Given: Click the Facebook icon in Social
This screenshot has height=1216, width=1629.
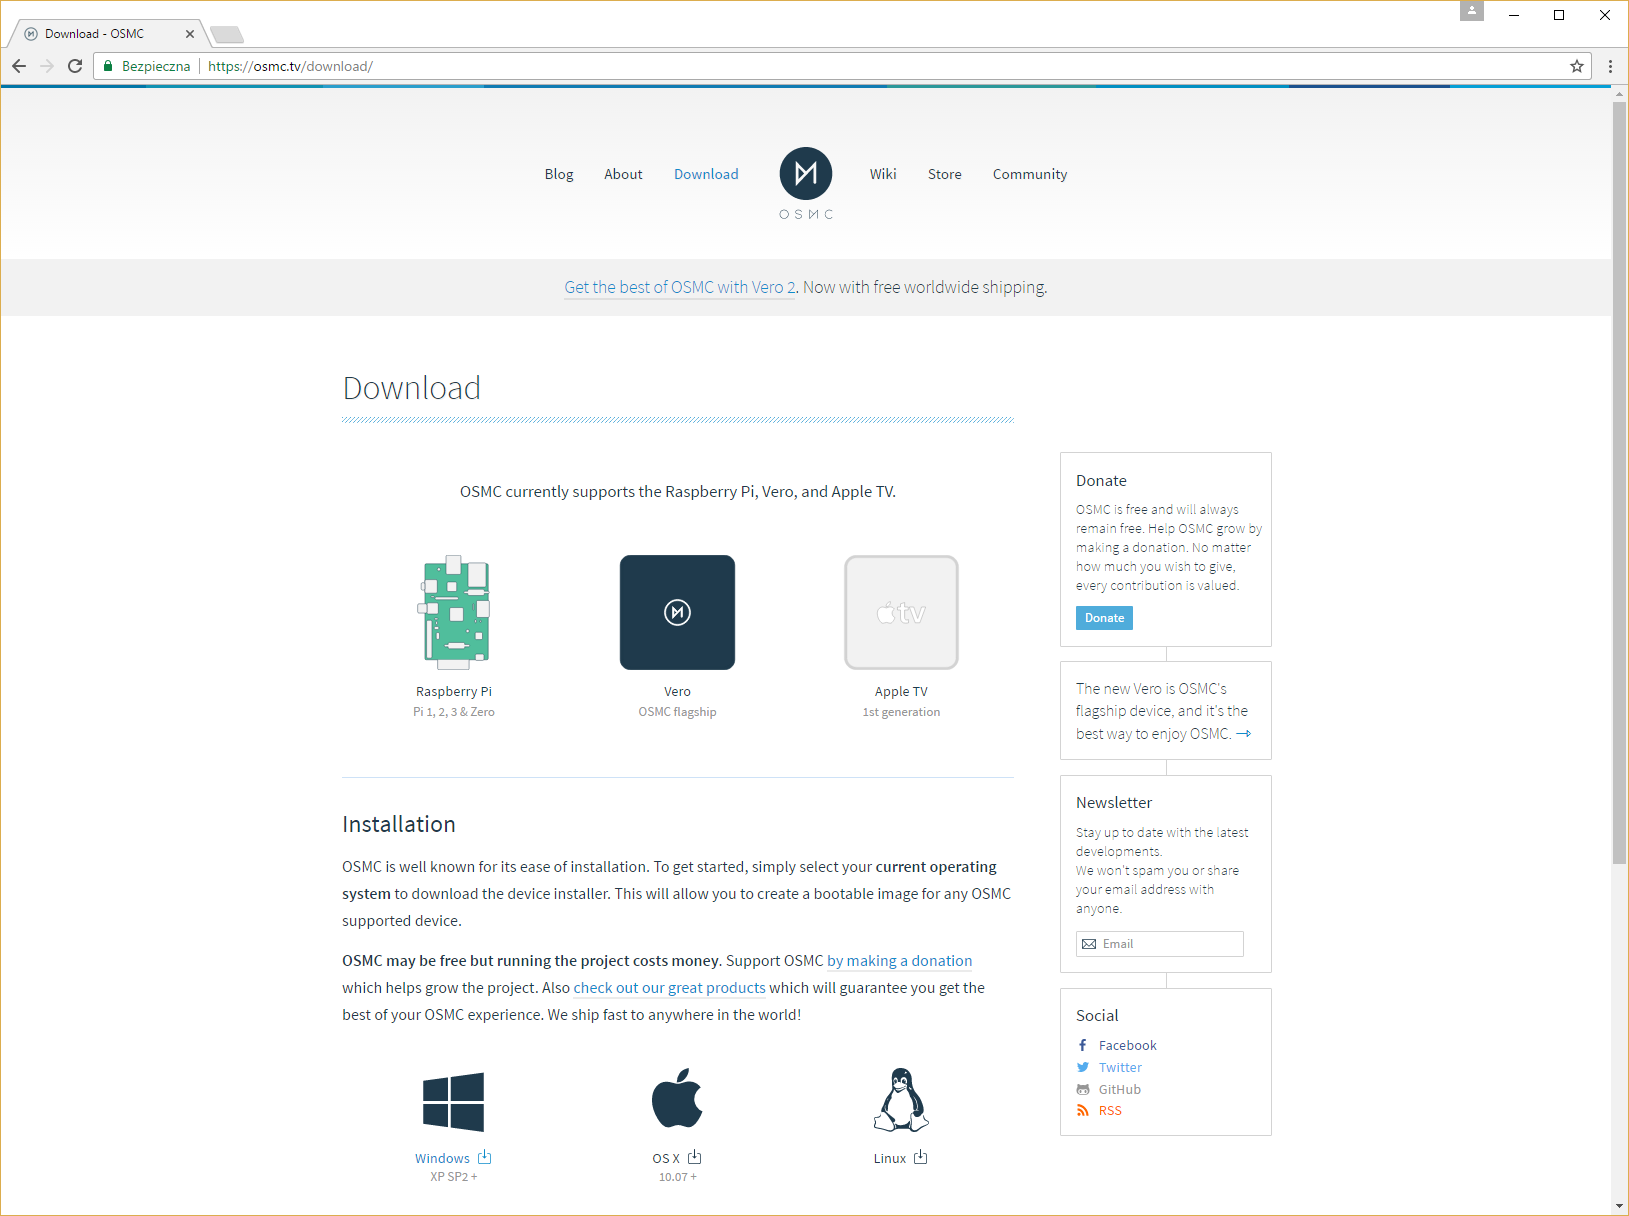Looking at the screenshot, I should coord(1083,1045).
